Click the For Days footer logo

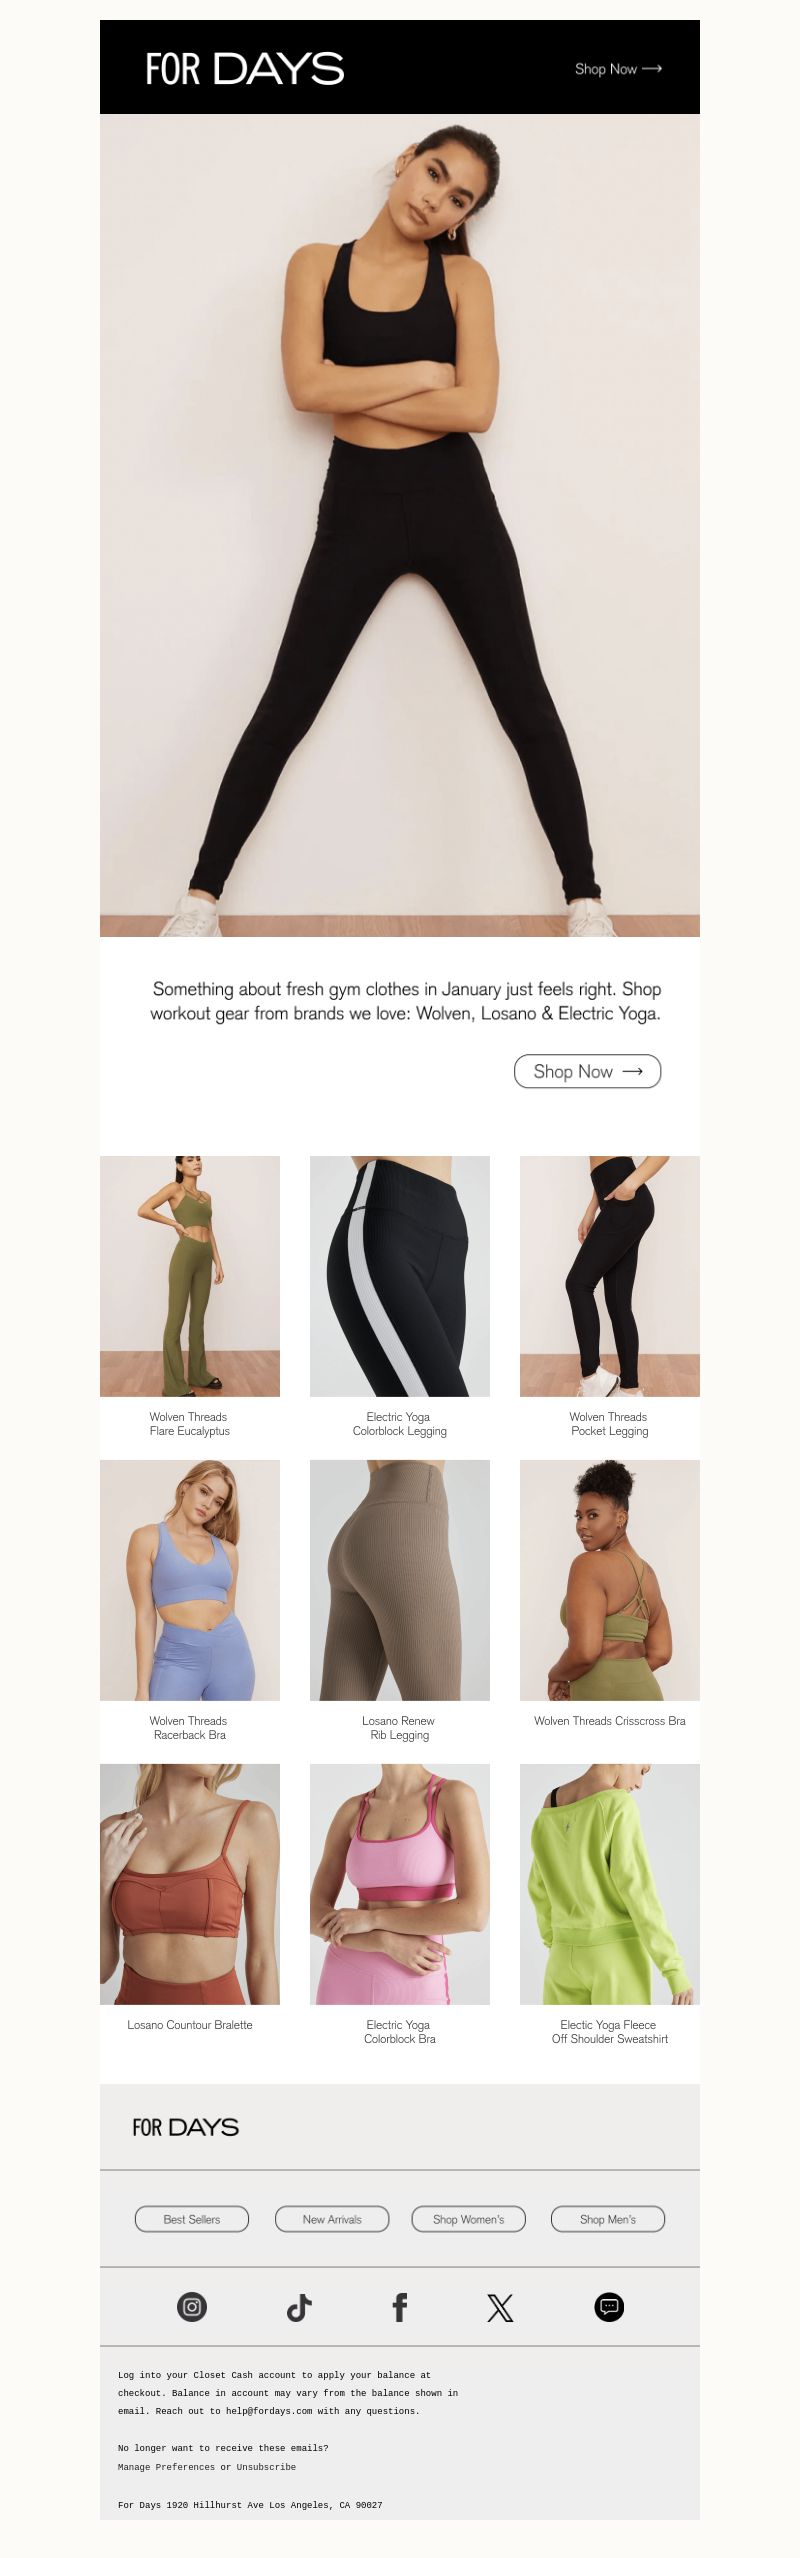point(186,2127)
